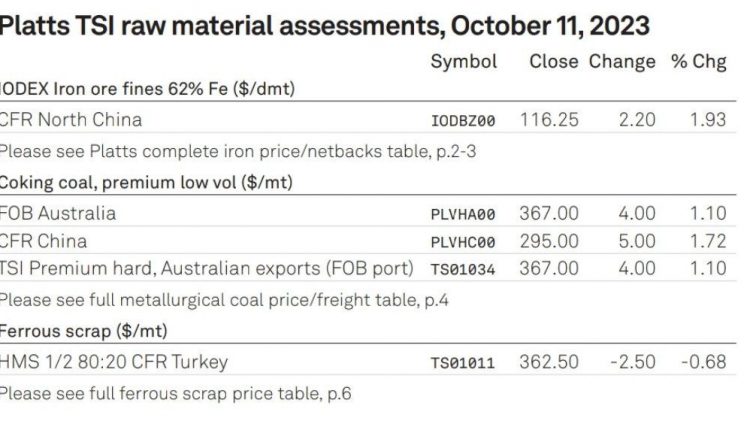750x430 pixels.
Task: Click the PLVHA00 symbol code
Action: [x=463, y=214]
